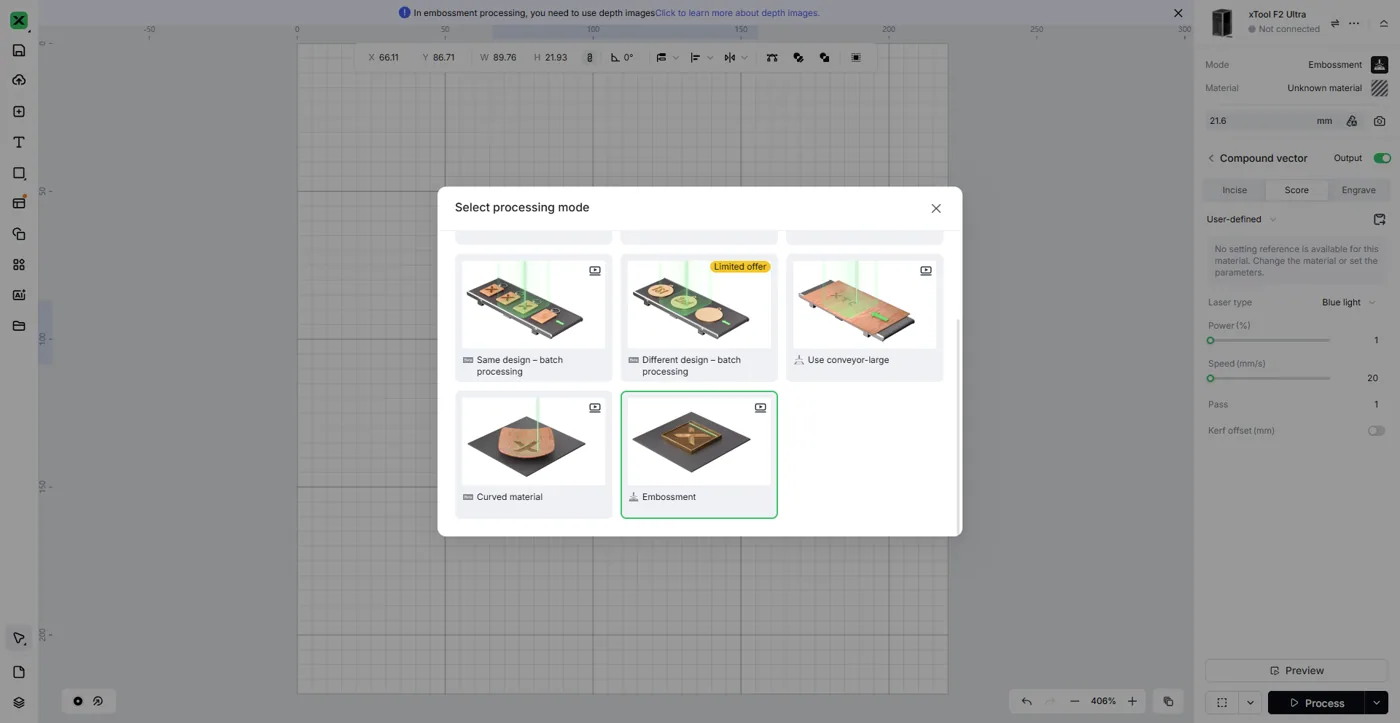This screenshot has height=723, width=1400.
Task: Open the arrange order dropdown in toolbar
Action: click(x=667, y=58)
